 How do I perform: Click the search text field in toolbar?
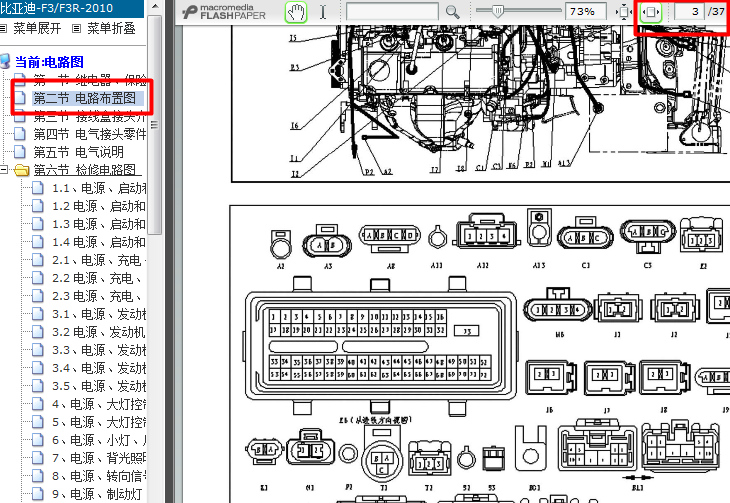392,12
